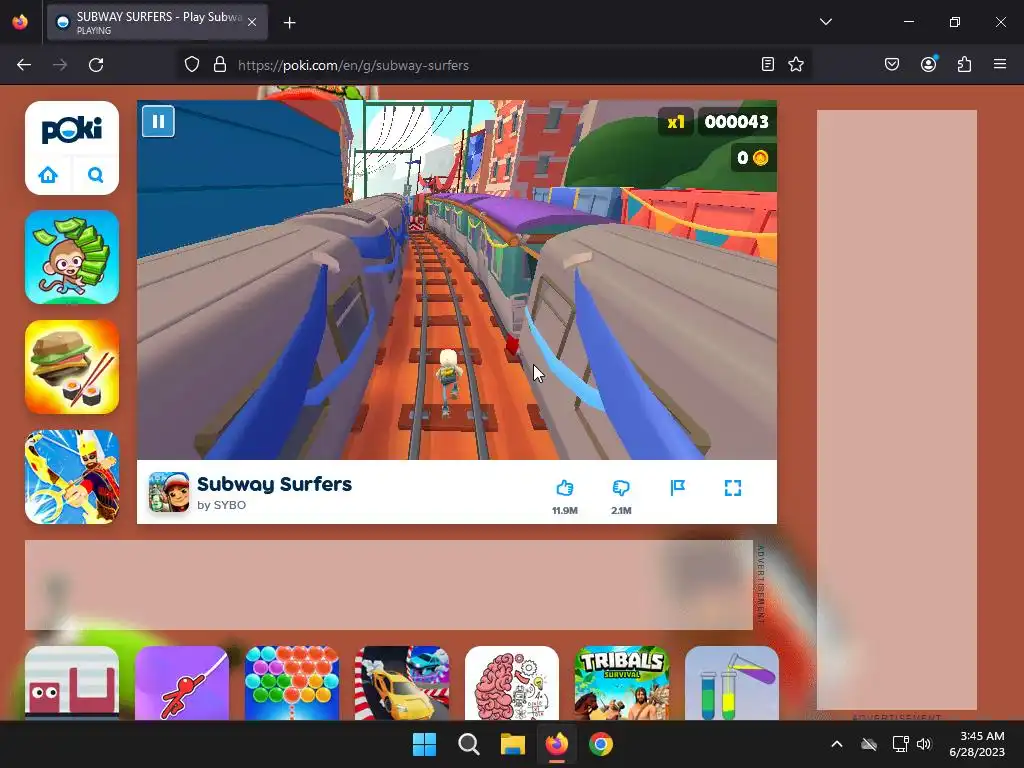Click the cloud sync tray icon

coord(869,744)
